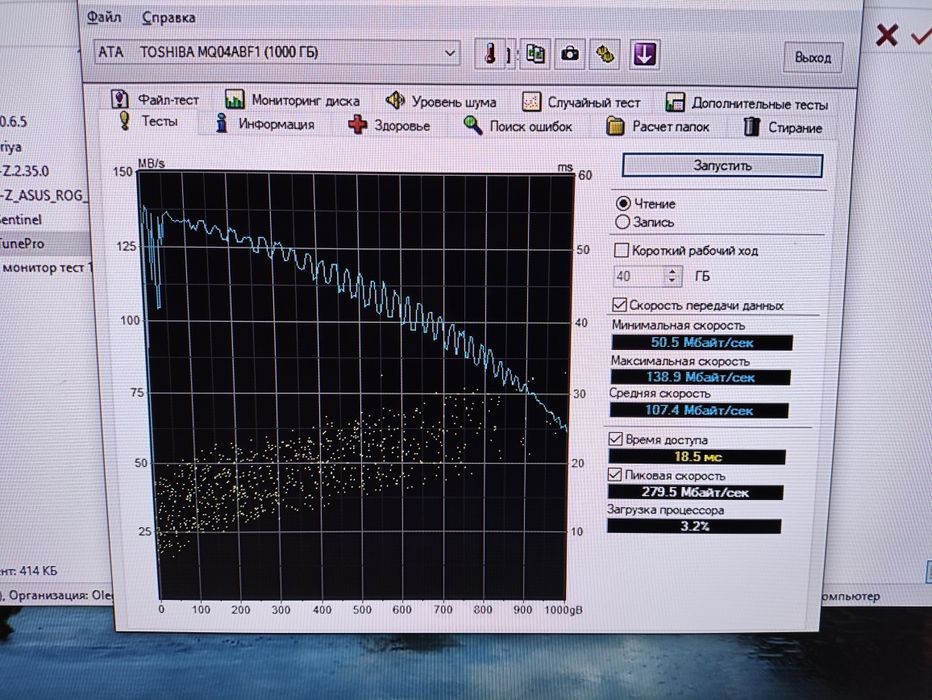Click the minimum speed value 50.5 Мбайт/сек
This screenshot has width=932, height=700.
(702, 342)
